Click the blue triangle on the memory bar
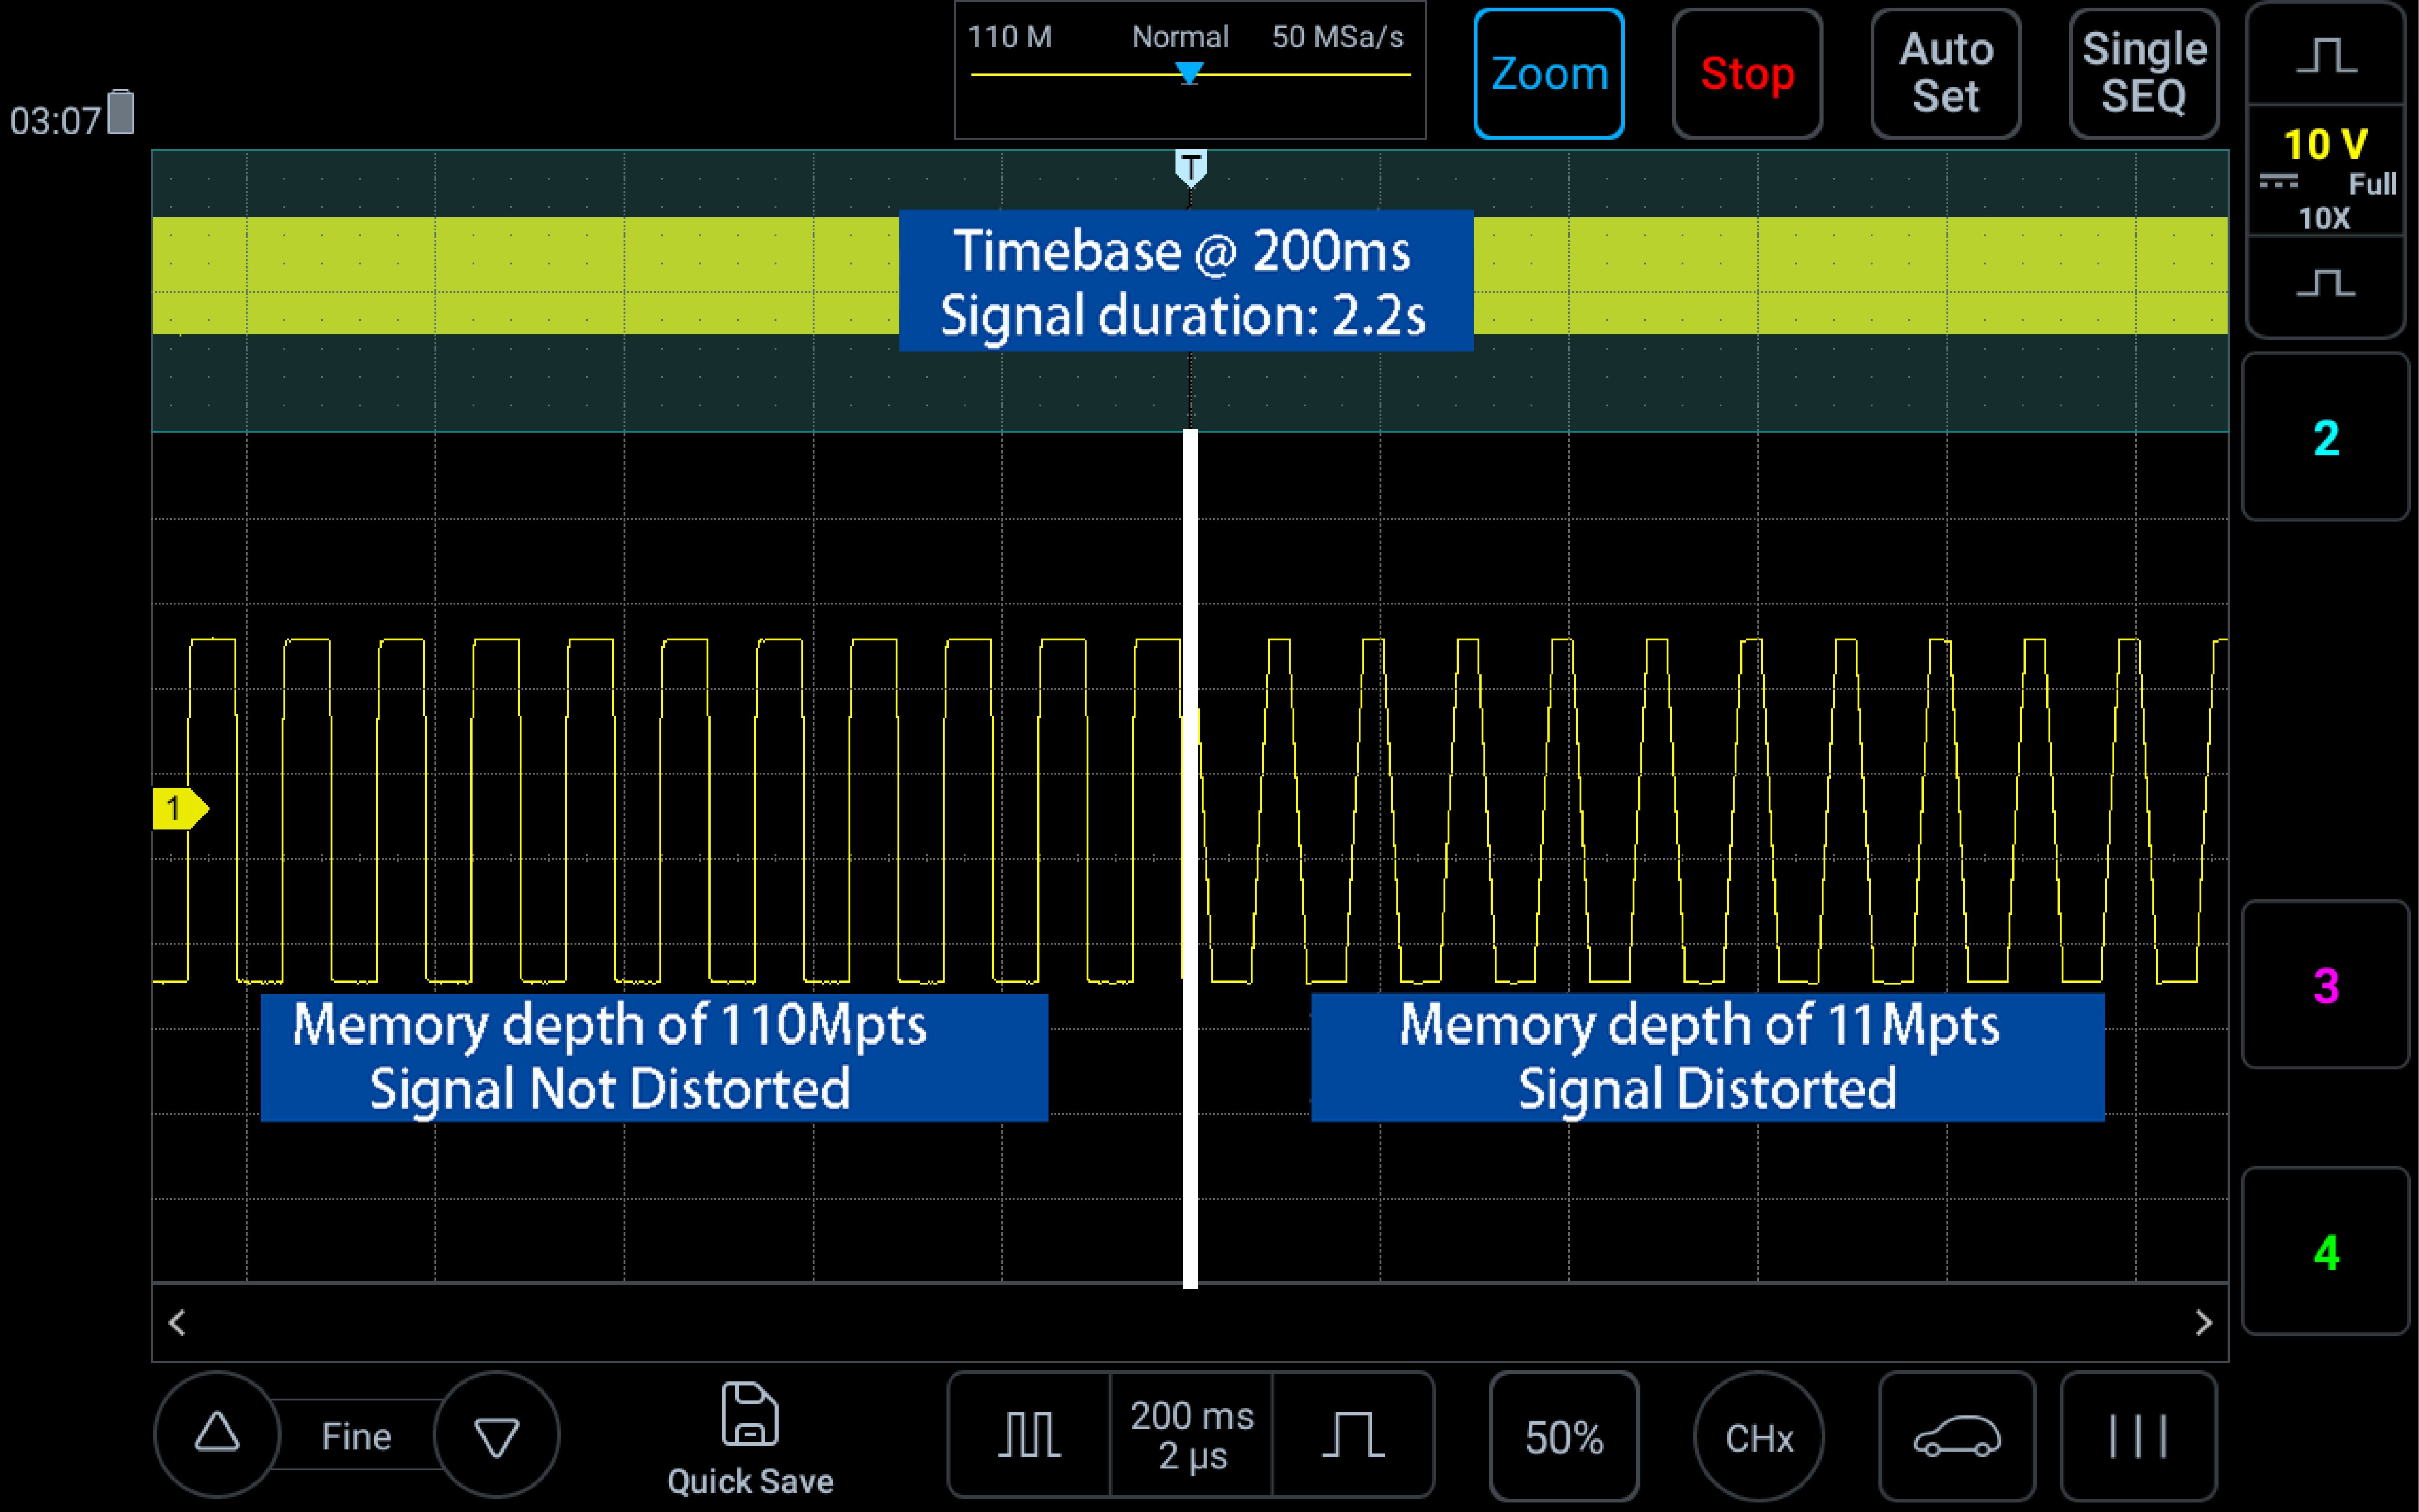The width and height of the screenshot is (2419, 1512). coord(1189,73)
